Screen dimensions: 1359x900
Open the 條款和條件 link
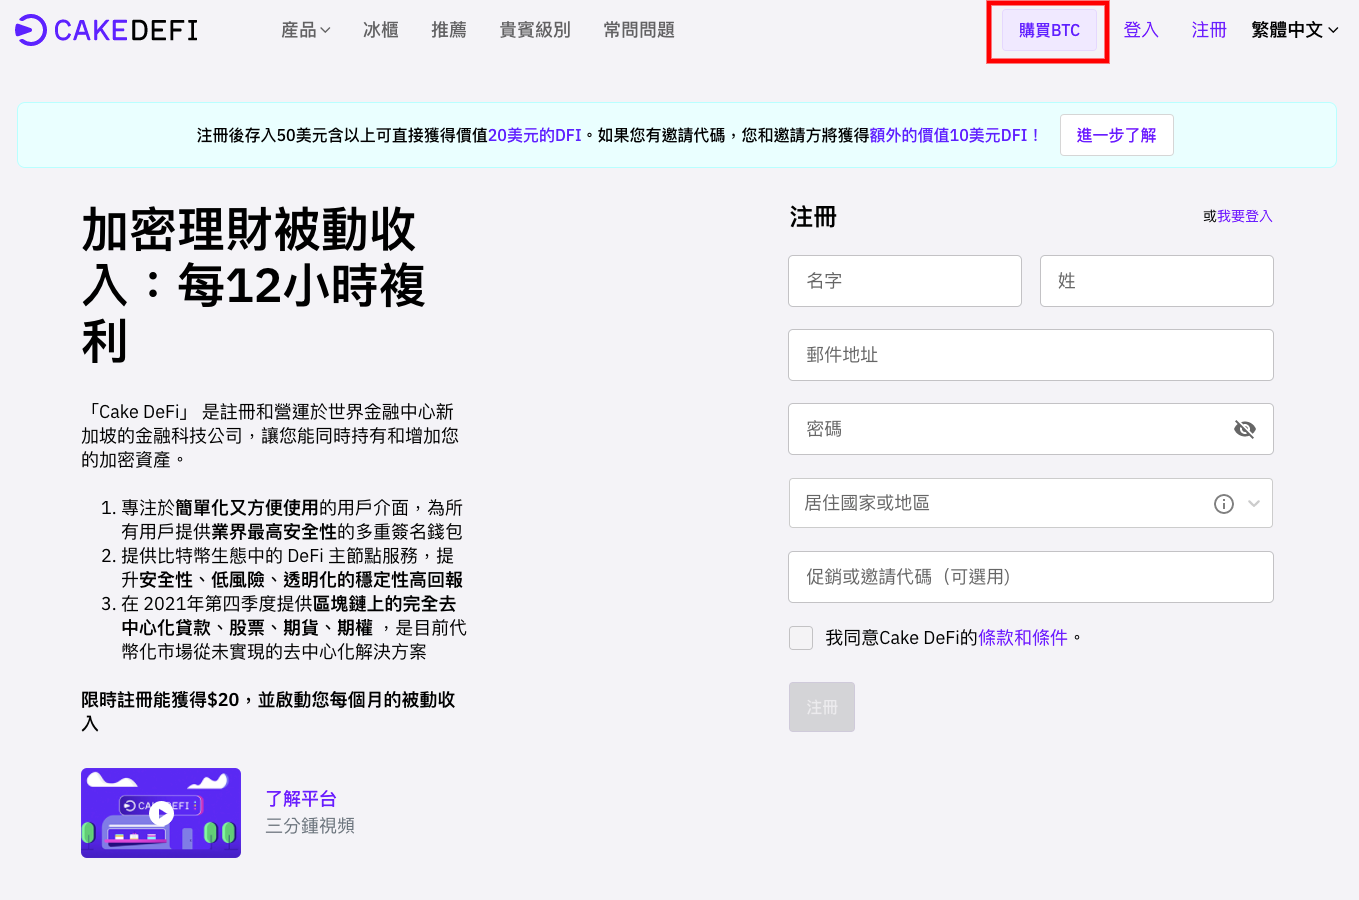coord(1023,638)
